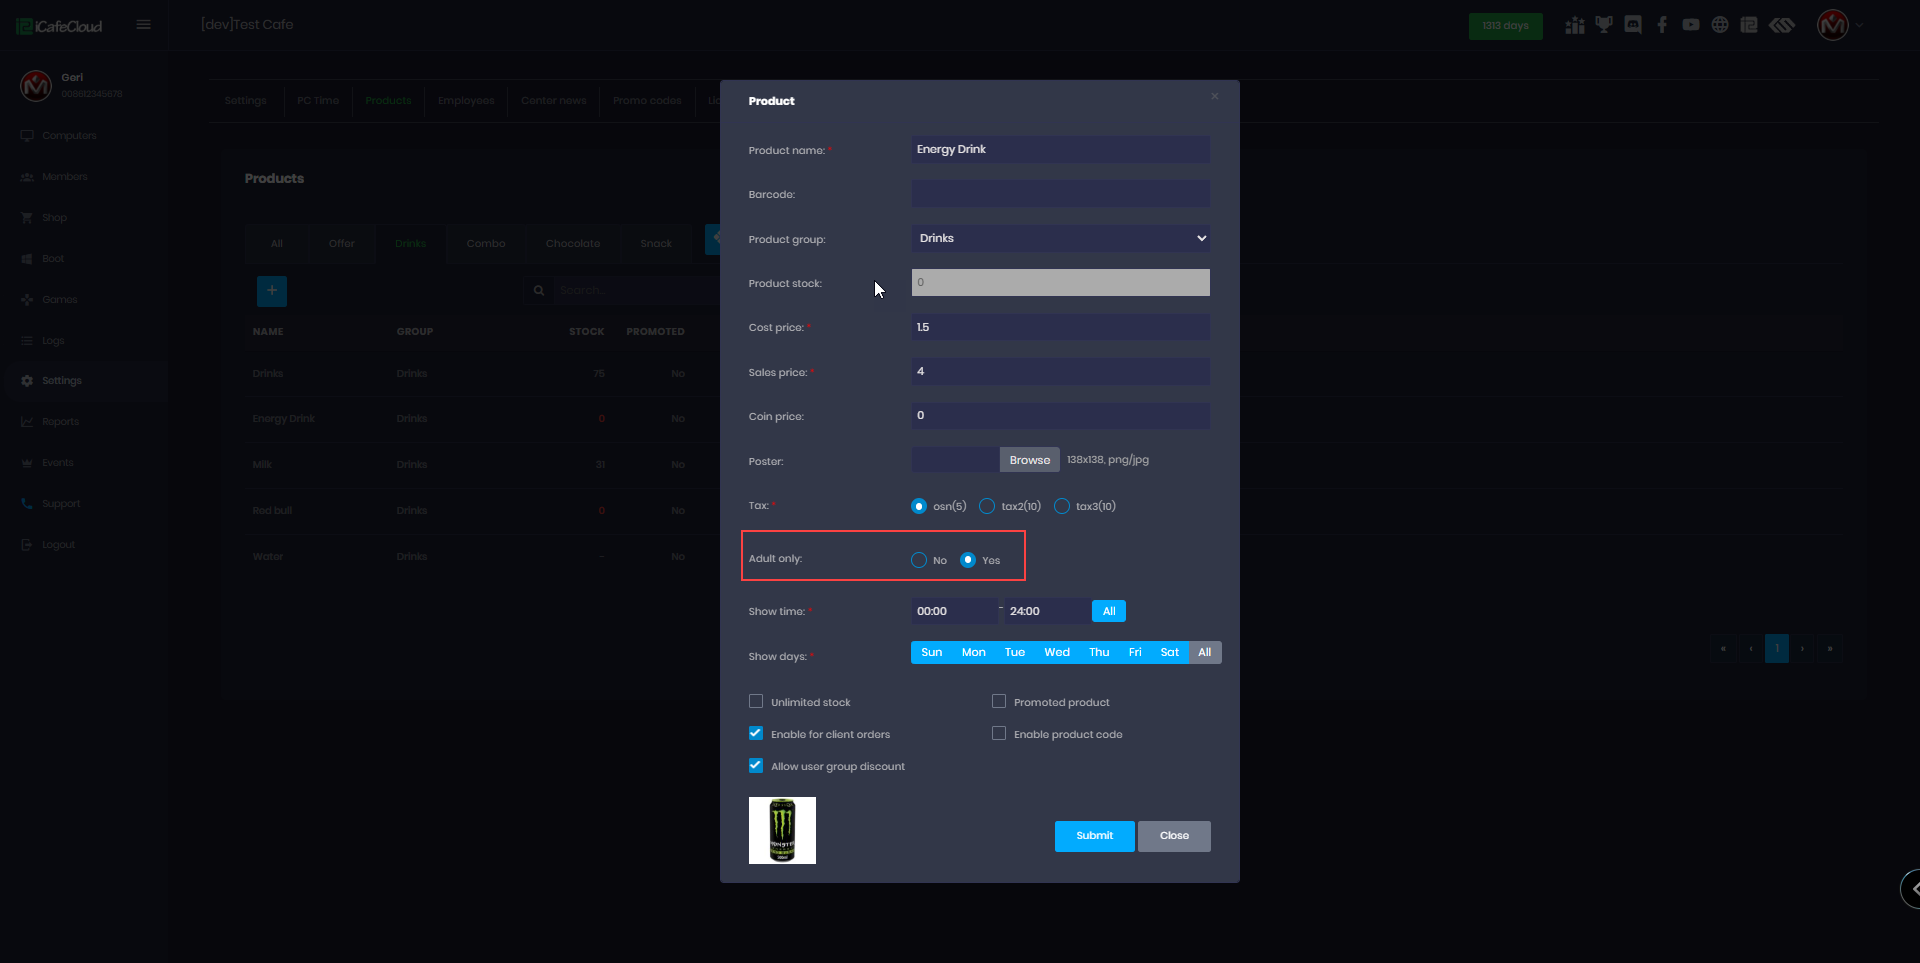This screenshot has height=963, width=1920.
Task: Open the leaderboard podium icon in header
Action: point(1575,25)
